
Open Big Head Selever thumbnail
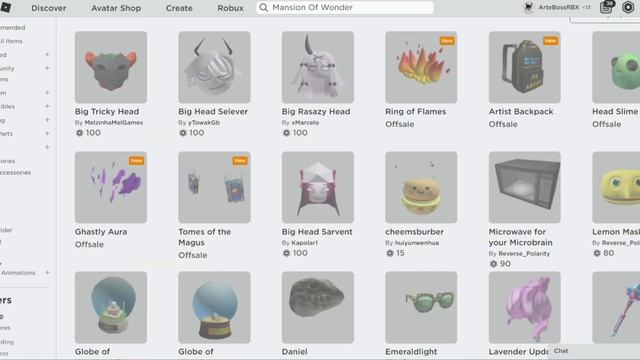point(214,67)
